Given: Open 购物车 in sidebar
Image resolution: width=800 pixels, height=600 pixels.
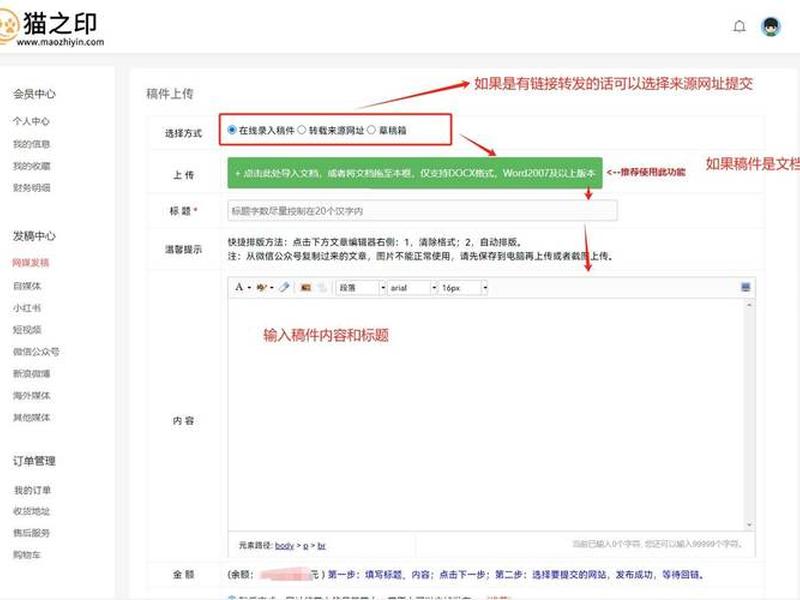Looking at the screenshot, I should (x=27, y=555).
